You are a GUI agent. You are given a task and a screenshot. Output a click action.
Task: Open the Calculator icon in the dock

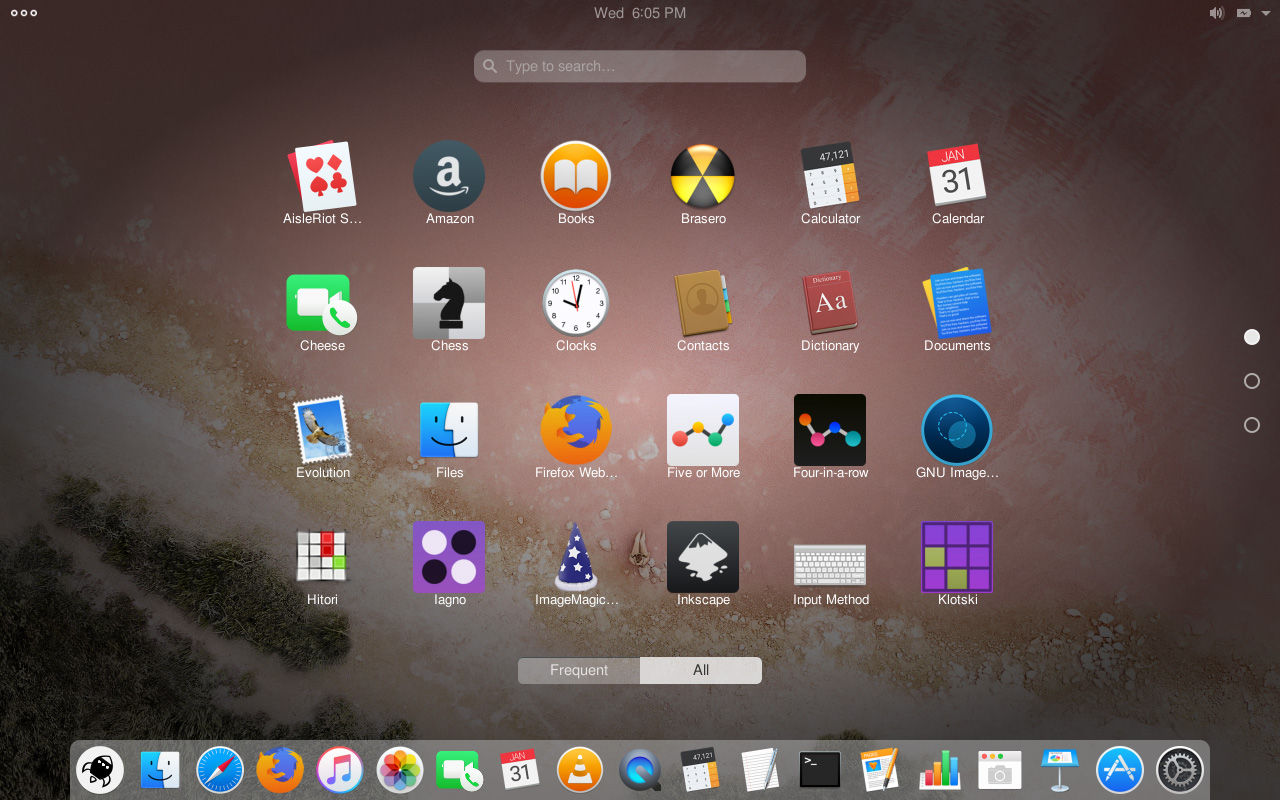[x=700, y=770]
